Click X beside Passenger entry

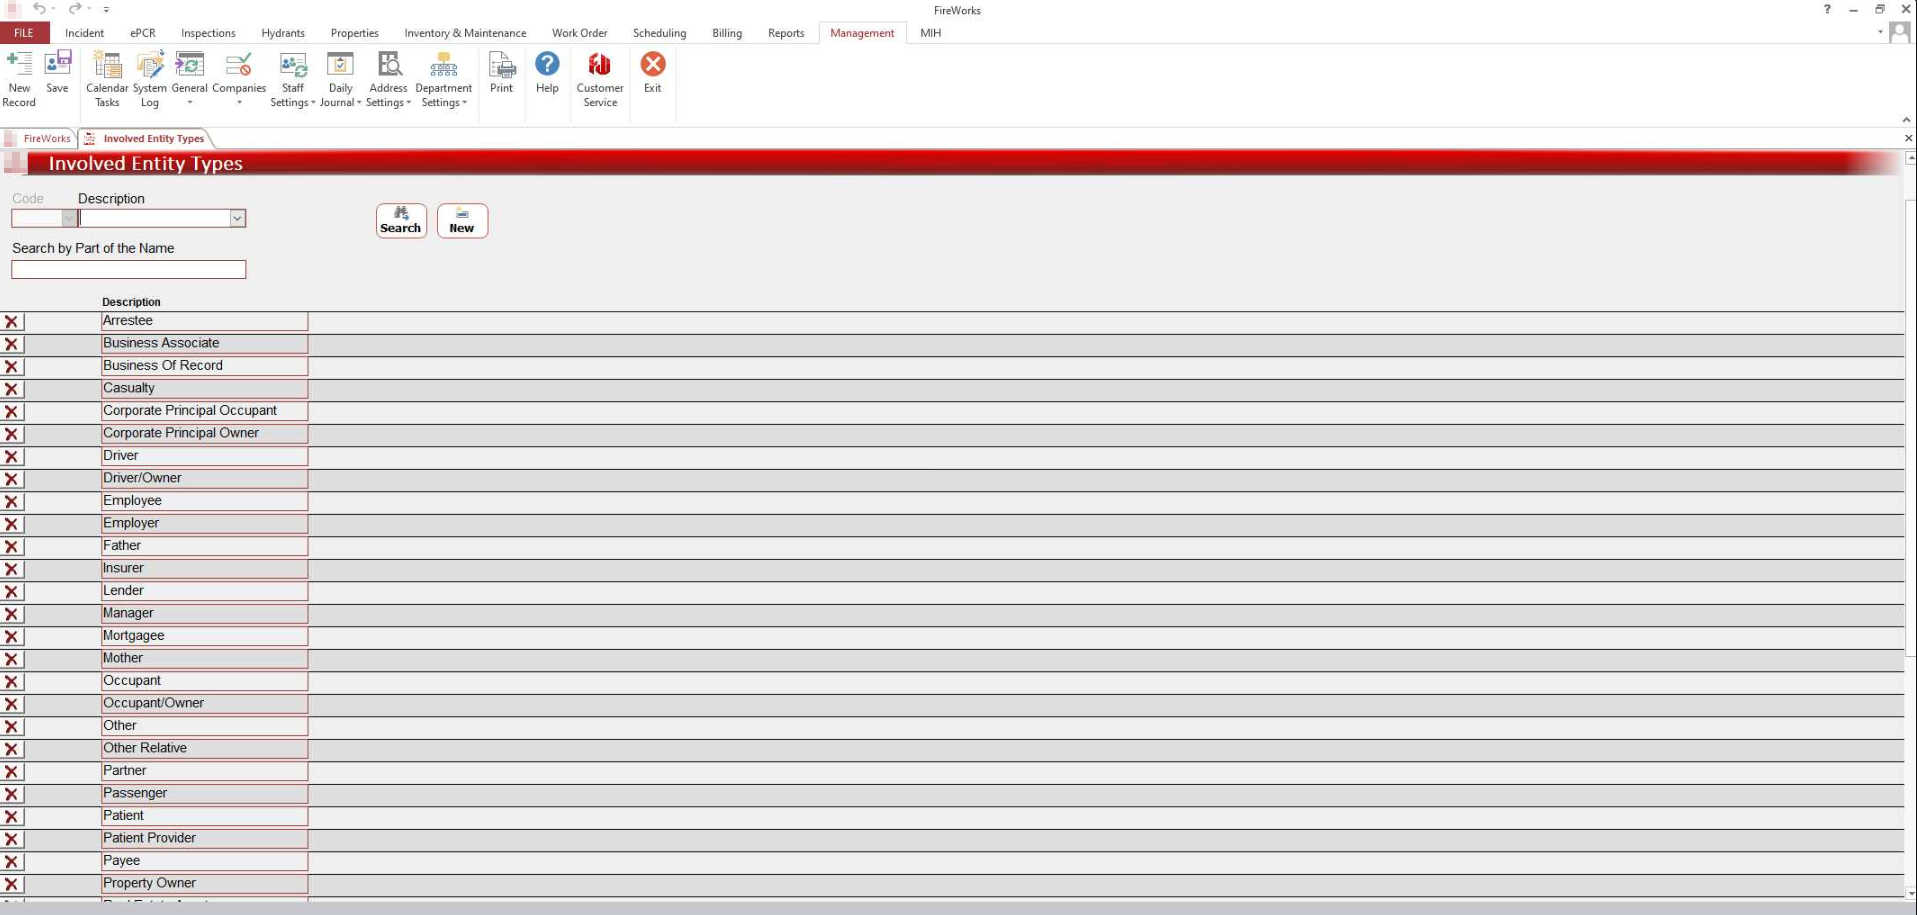(x=12, y=794)
